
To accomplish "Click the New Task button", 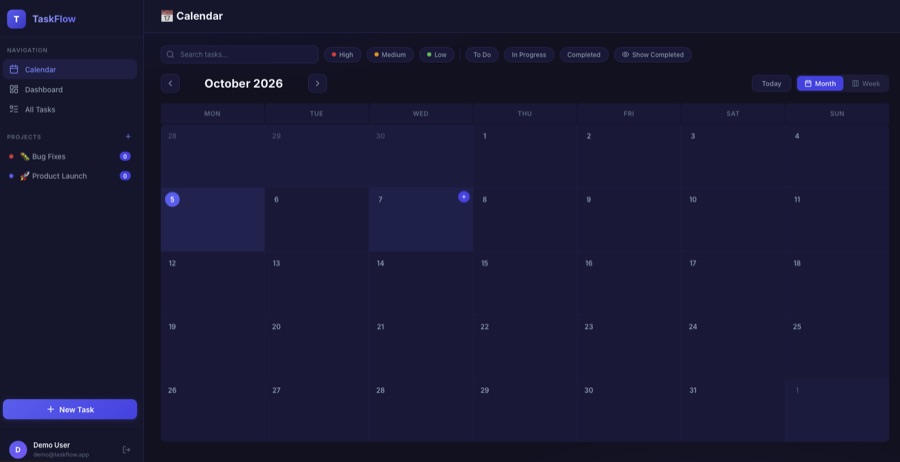I will pyautogui.click(x=70, y=409).
